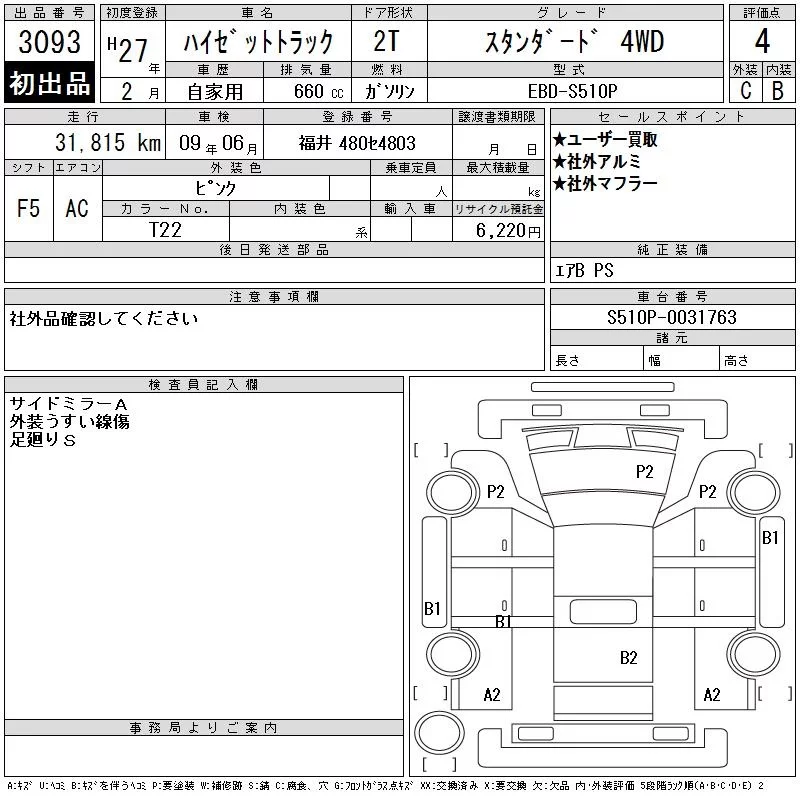
Task: Select the 事務局よりご案内 header
Action: pyautogui.click(x=204, y=728)
